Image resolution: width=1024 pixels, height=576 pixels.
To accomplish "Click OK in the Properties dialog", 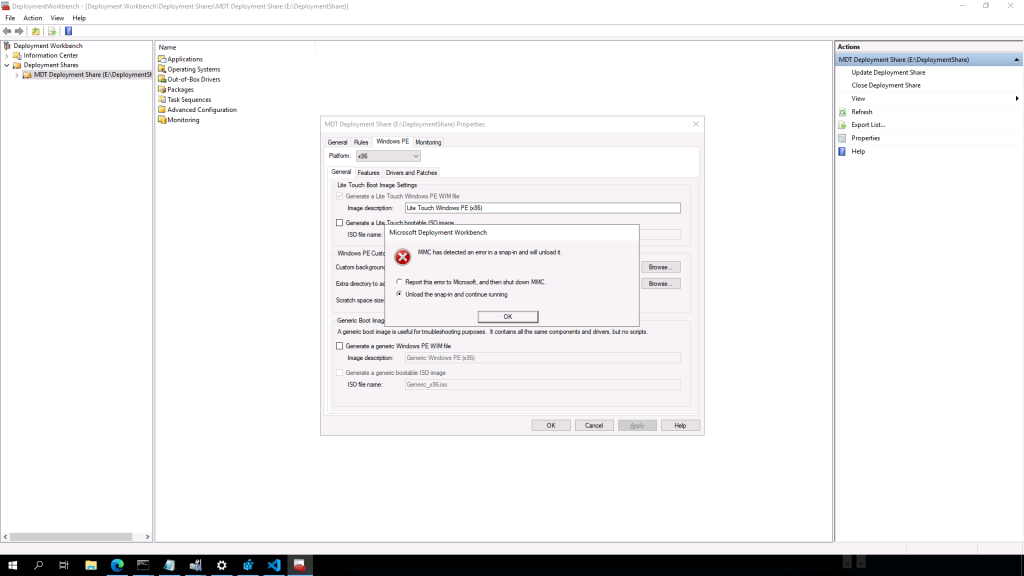I will pyautogui.click(x=551, y=426).
